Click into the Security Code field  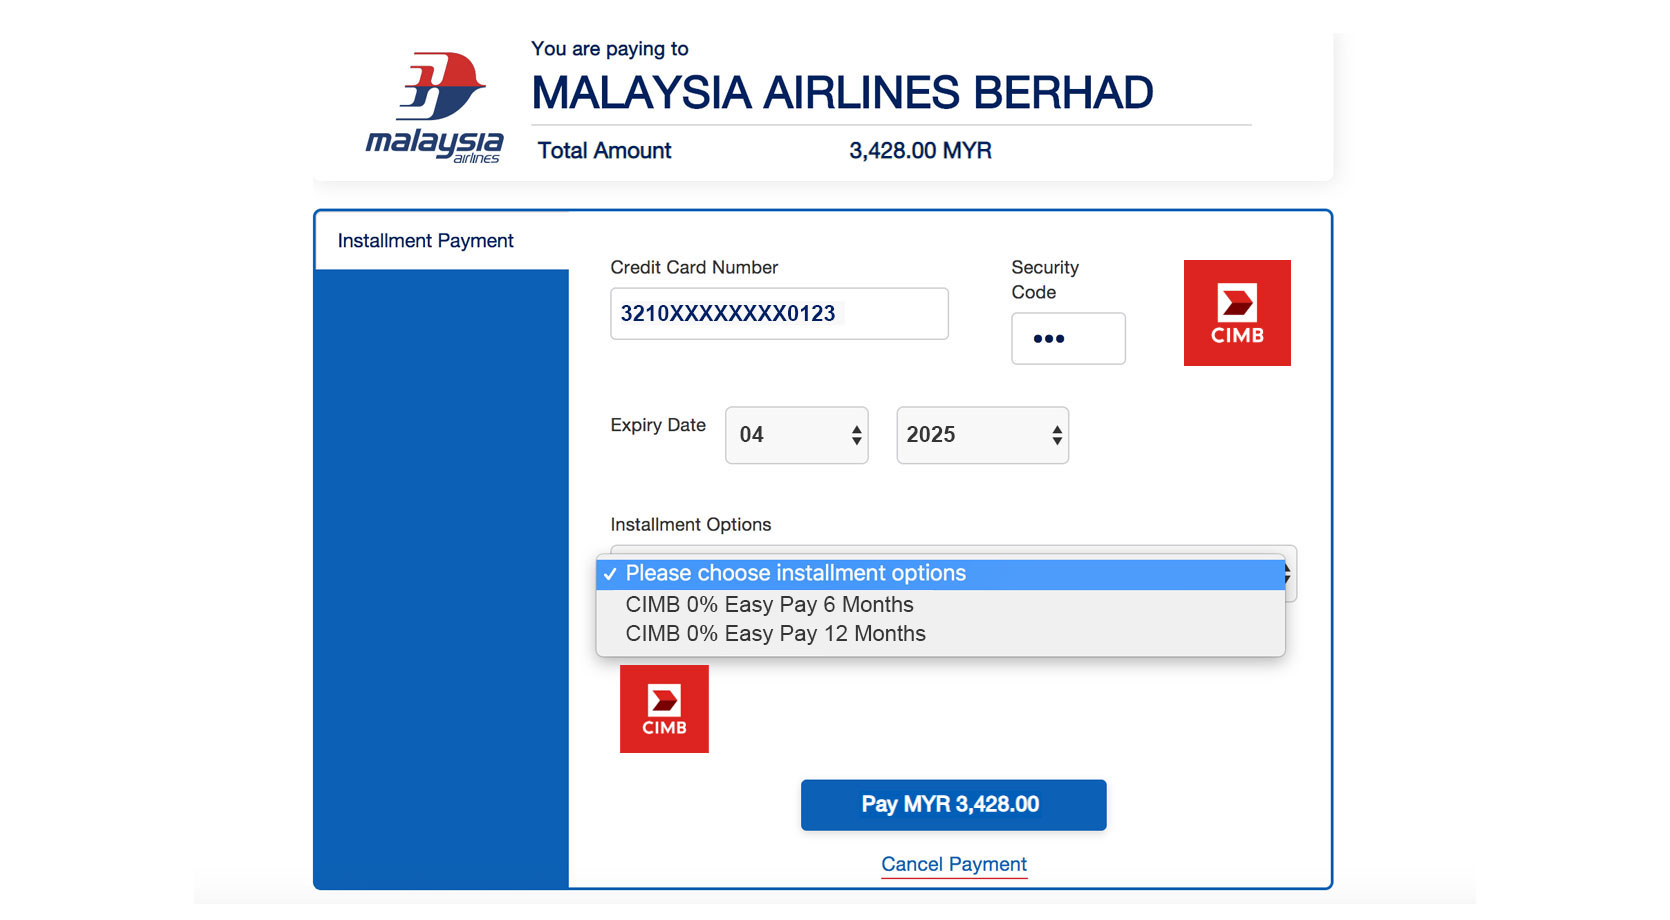pos(1068,339)
